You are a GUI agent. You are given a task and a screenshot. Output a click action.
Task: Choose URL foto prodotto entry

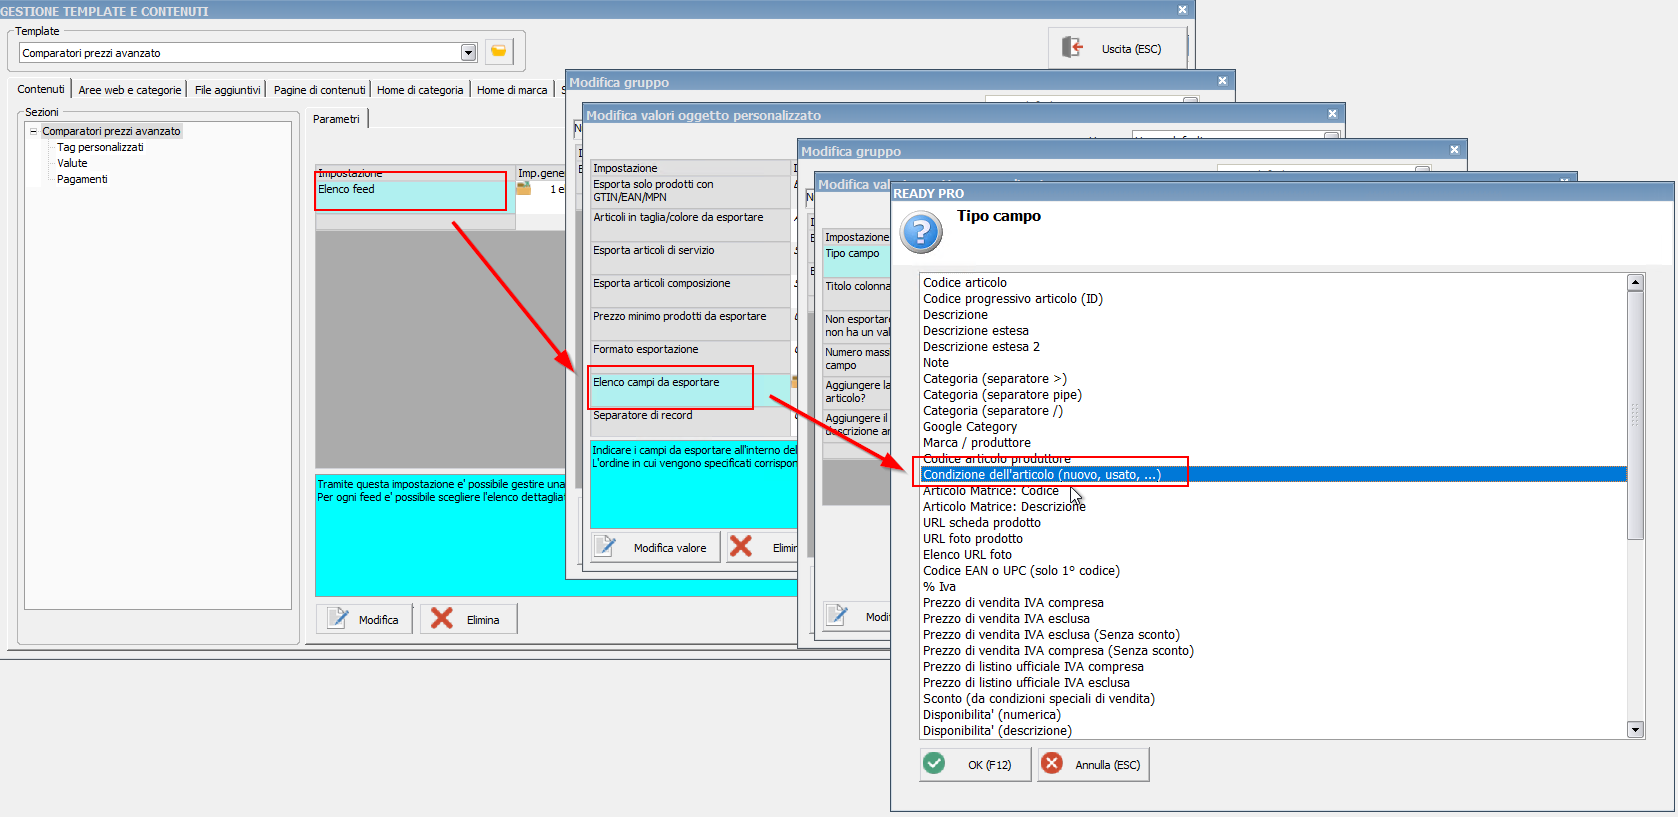point(973,539)
